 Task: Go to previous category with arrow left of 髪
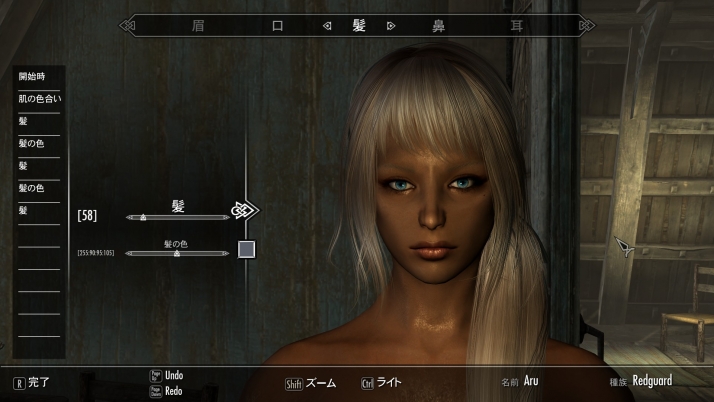point(327,26)
